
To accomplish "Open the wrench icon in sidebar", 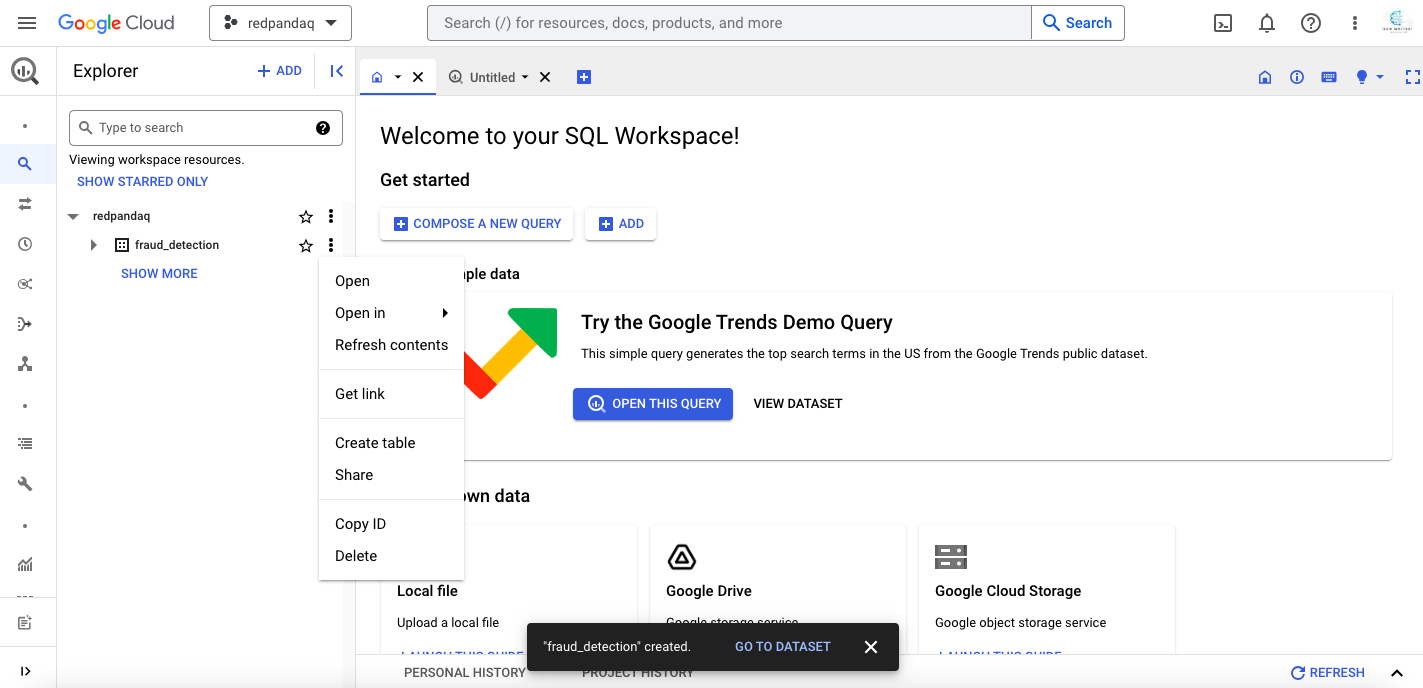I will click(x=25, y=484).
